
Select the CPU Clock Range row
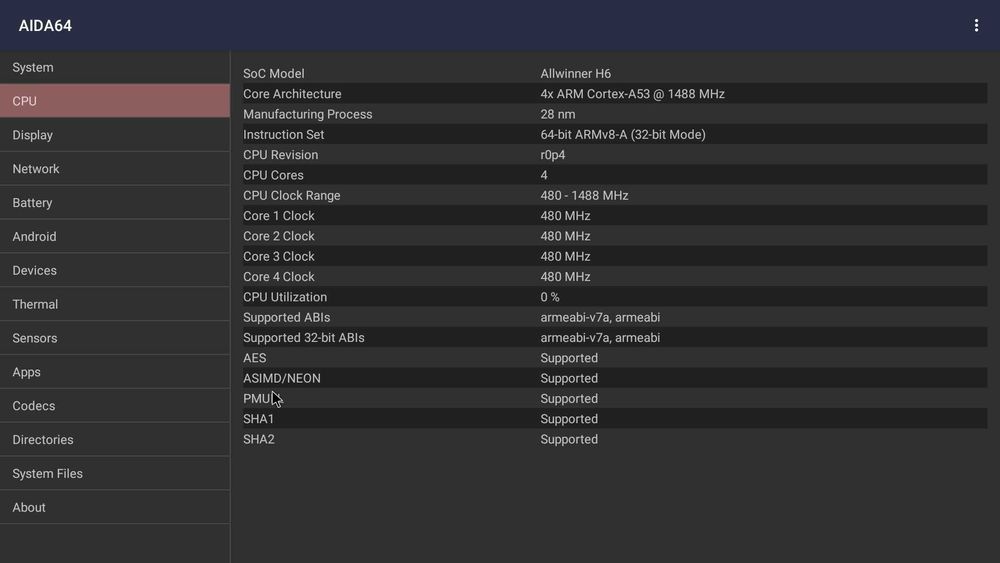point(614,196)
